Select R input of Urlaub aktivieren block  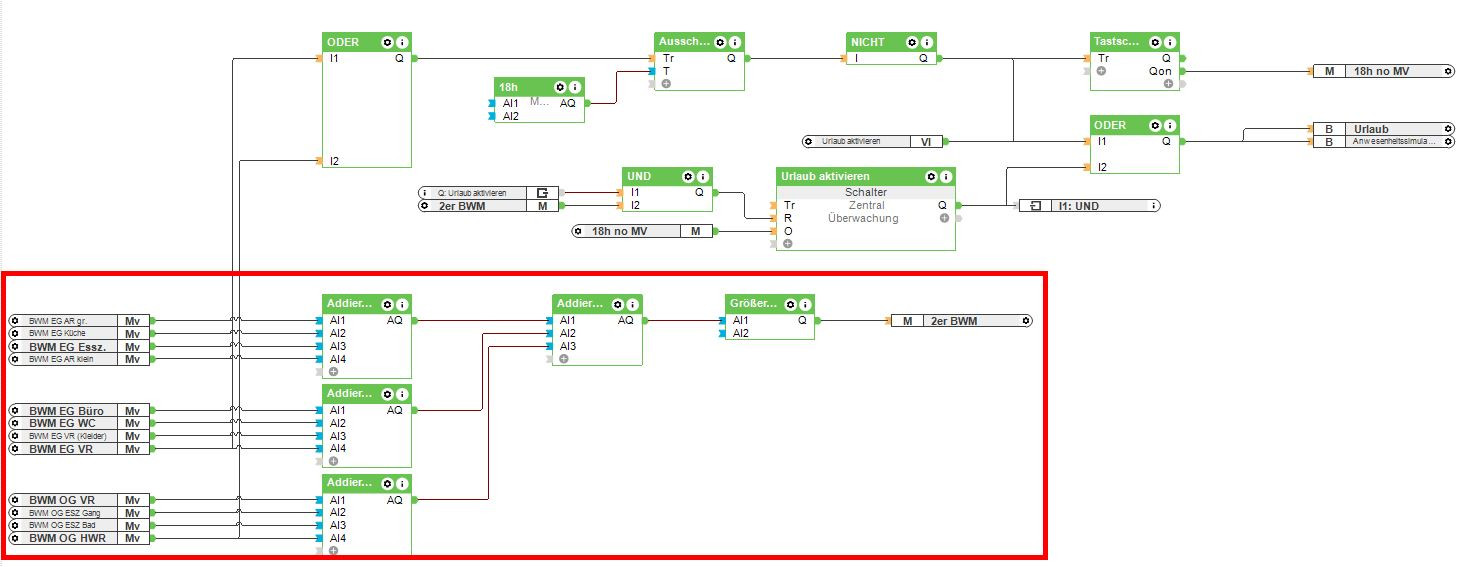(x=788, y=218)
